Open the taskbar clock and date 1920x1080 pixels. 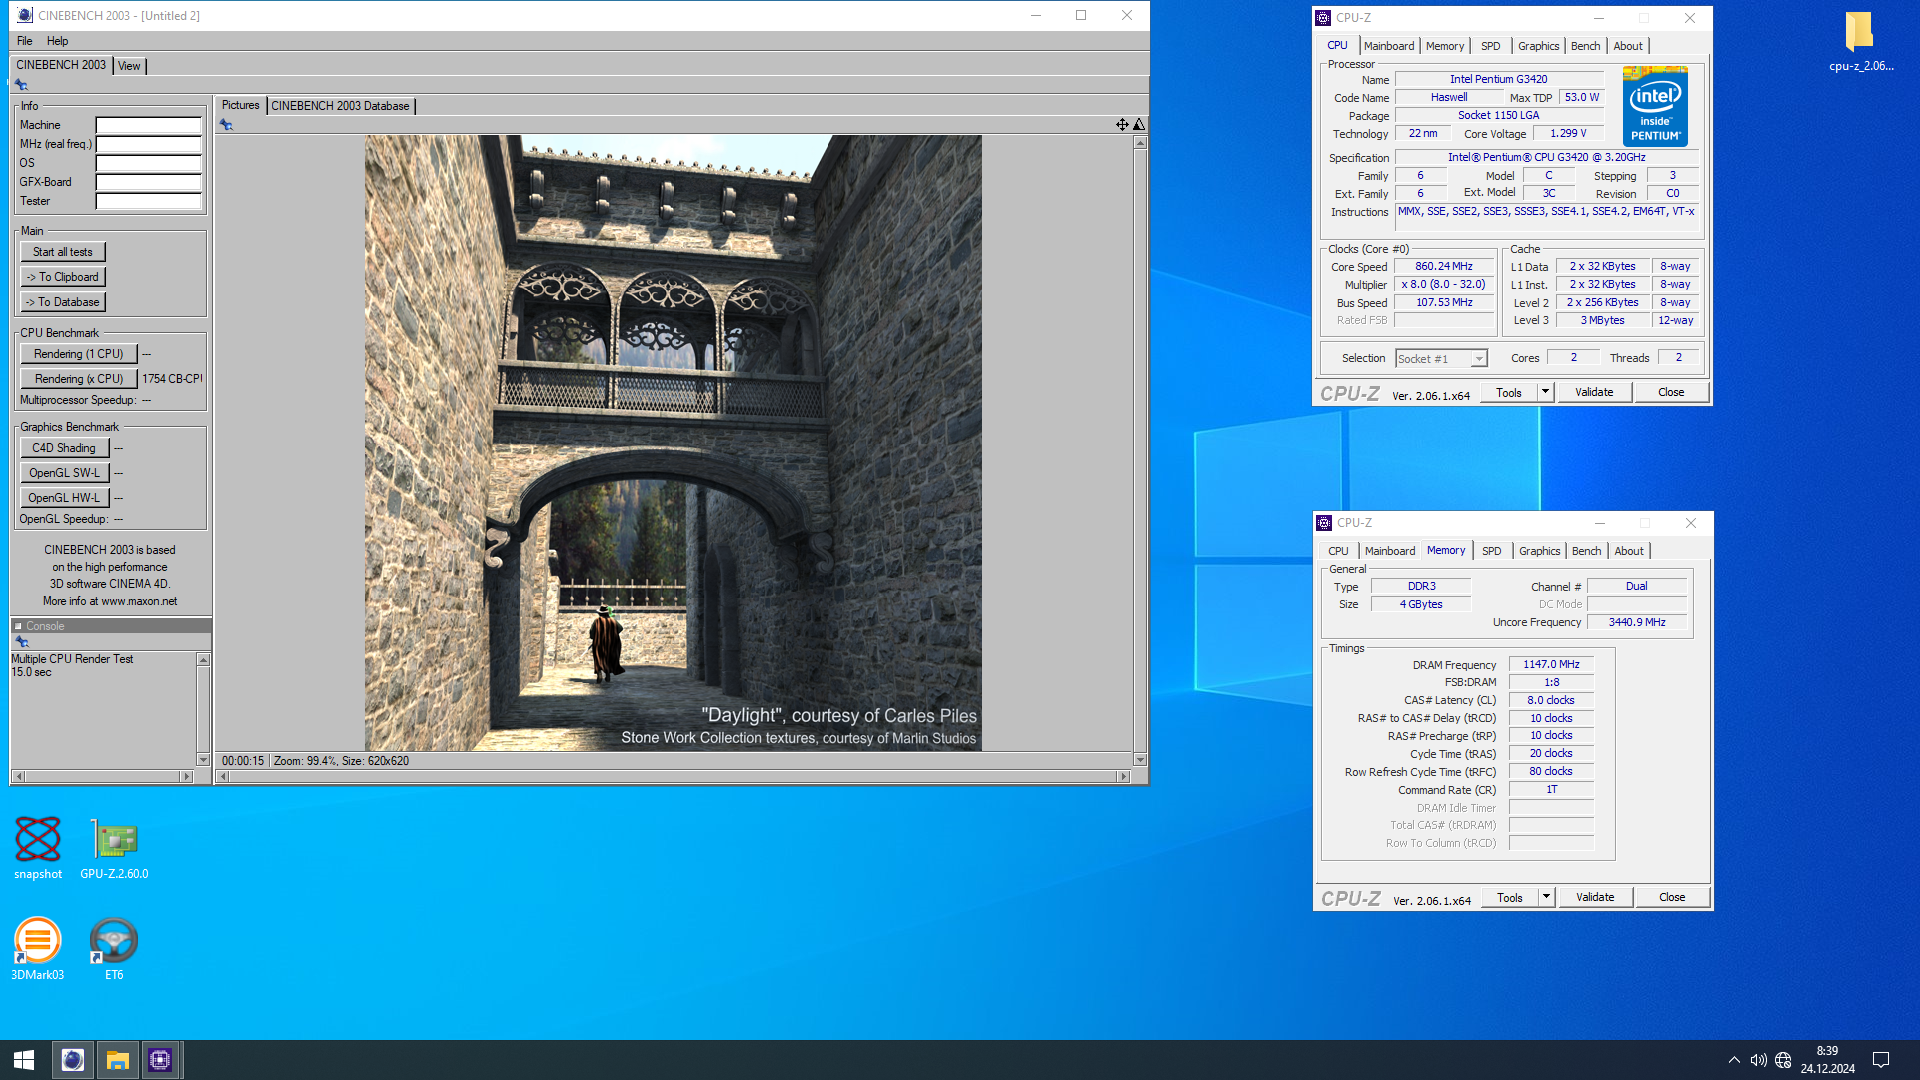[x=1828, y=1060]
